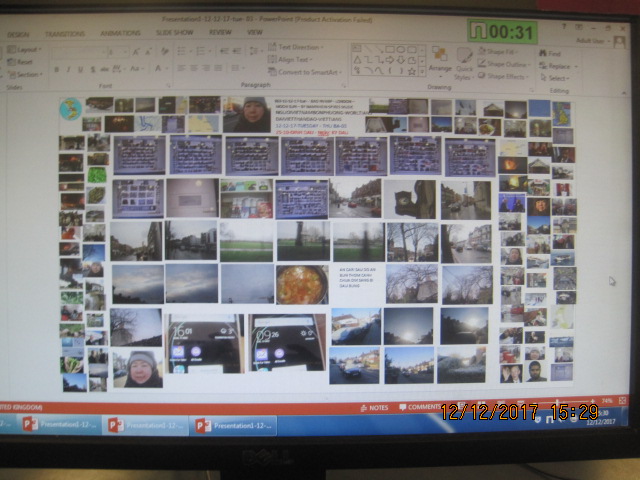Image resolution: width=640 pixels, height=480 pixels.
Task: Select the Triangle shape in gallery
Action: click(357, 60)
